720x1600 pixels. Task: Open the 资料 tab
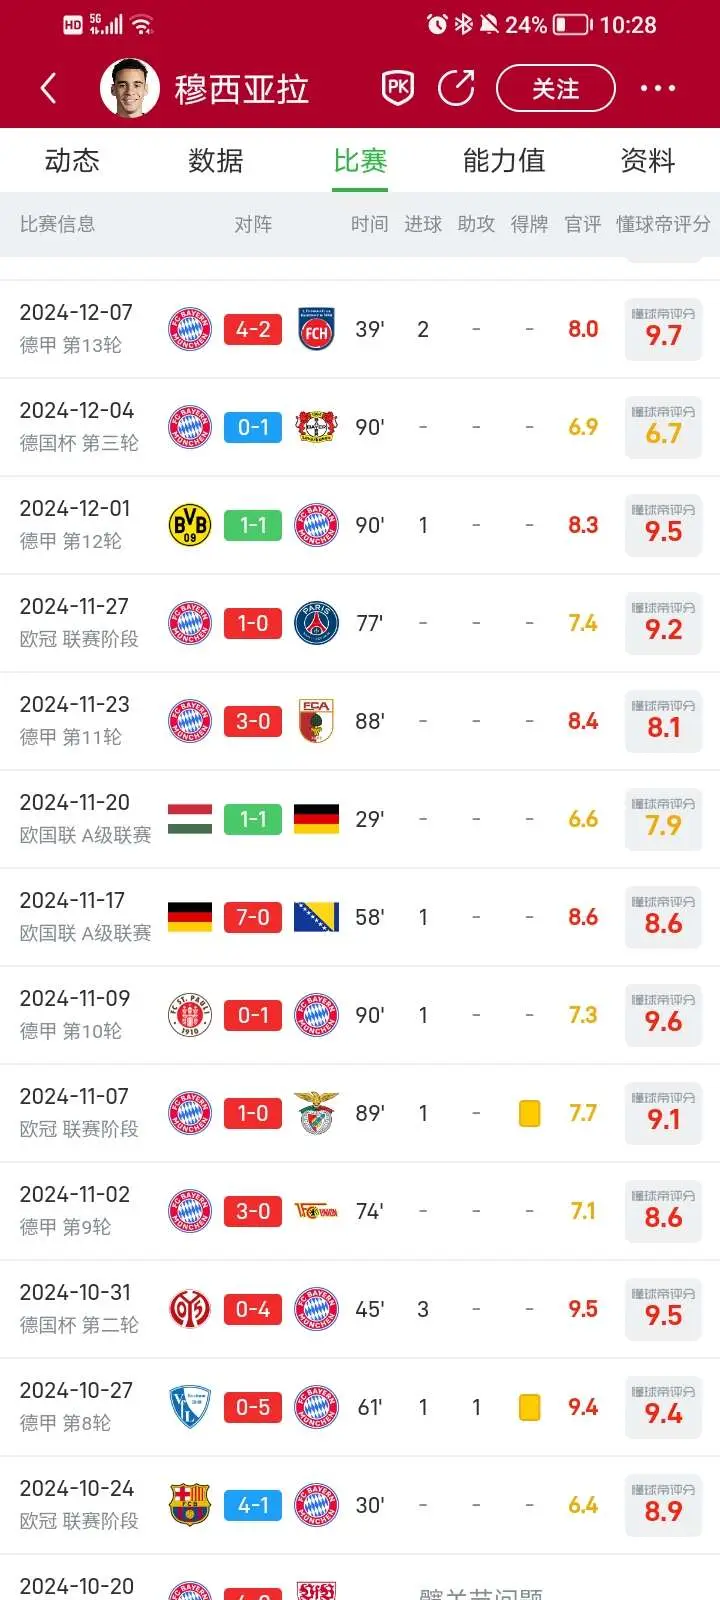point(648,160)
